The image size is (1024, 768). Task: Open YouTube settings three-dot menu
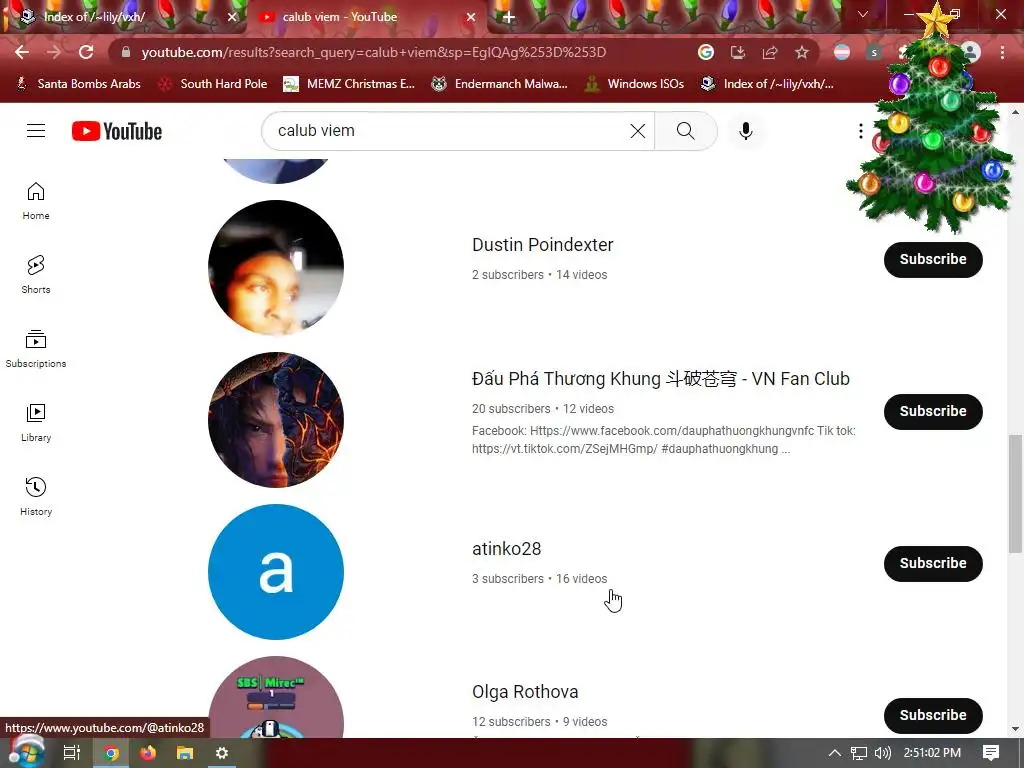click(x=861, y=131)
